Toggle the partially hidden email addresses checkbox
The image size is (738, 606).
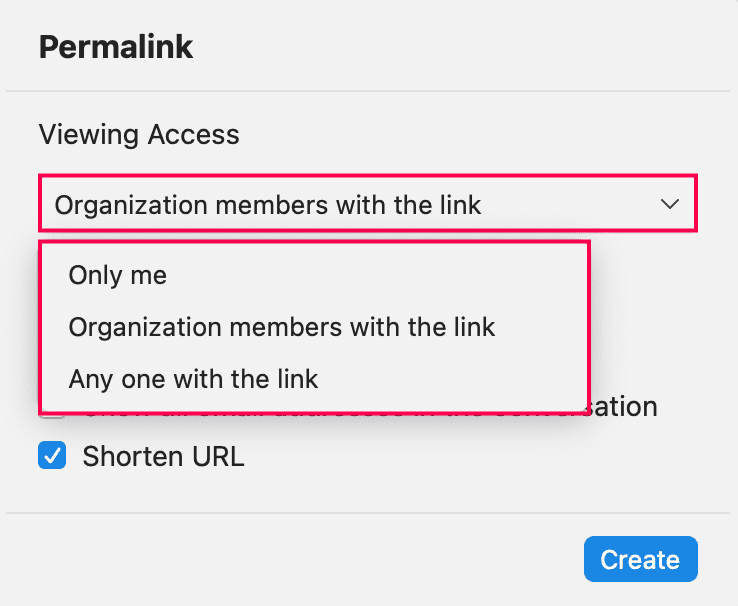52,413
